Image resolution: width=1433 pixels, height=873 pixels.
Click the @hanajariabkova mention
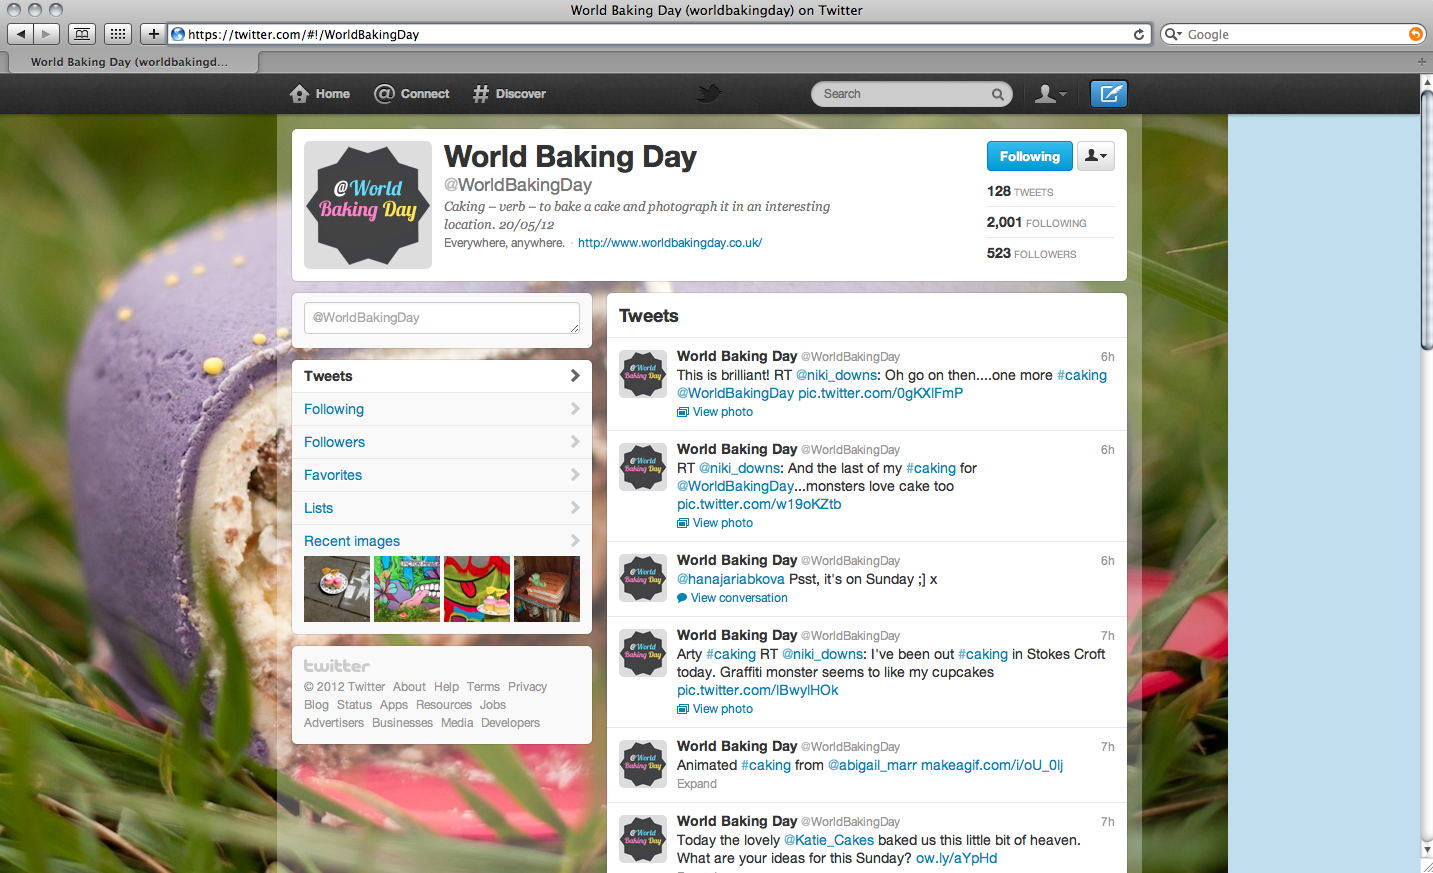(731, 579)
